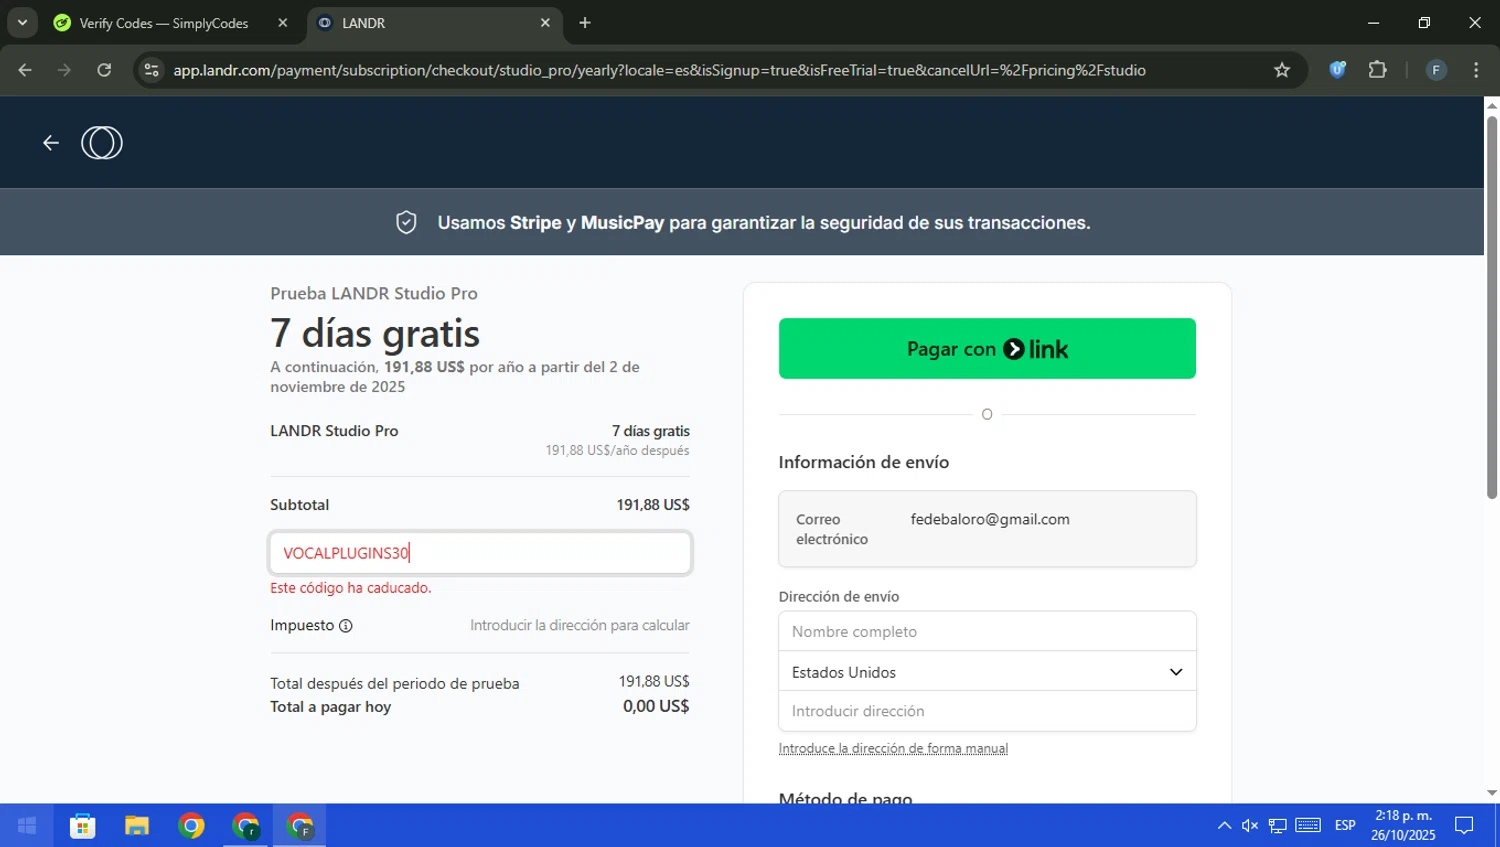Viewport: 1500px width, 847px height.
Task: Click the Prueba LANDR Studio Pro title
Action: pyautogui.click(x=374, y=293)
